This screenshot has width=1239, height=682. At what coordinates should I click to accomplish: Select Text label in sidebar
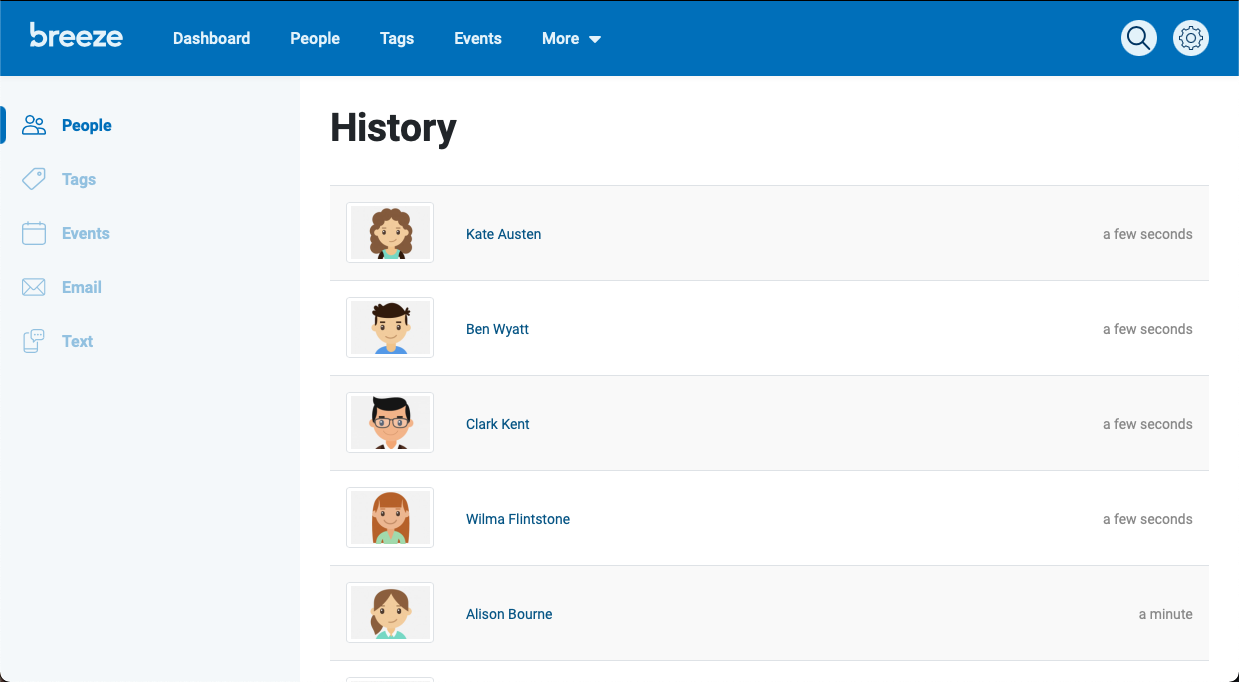(77, 341)
